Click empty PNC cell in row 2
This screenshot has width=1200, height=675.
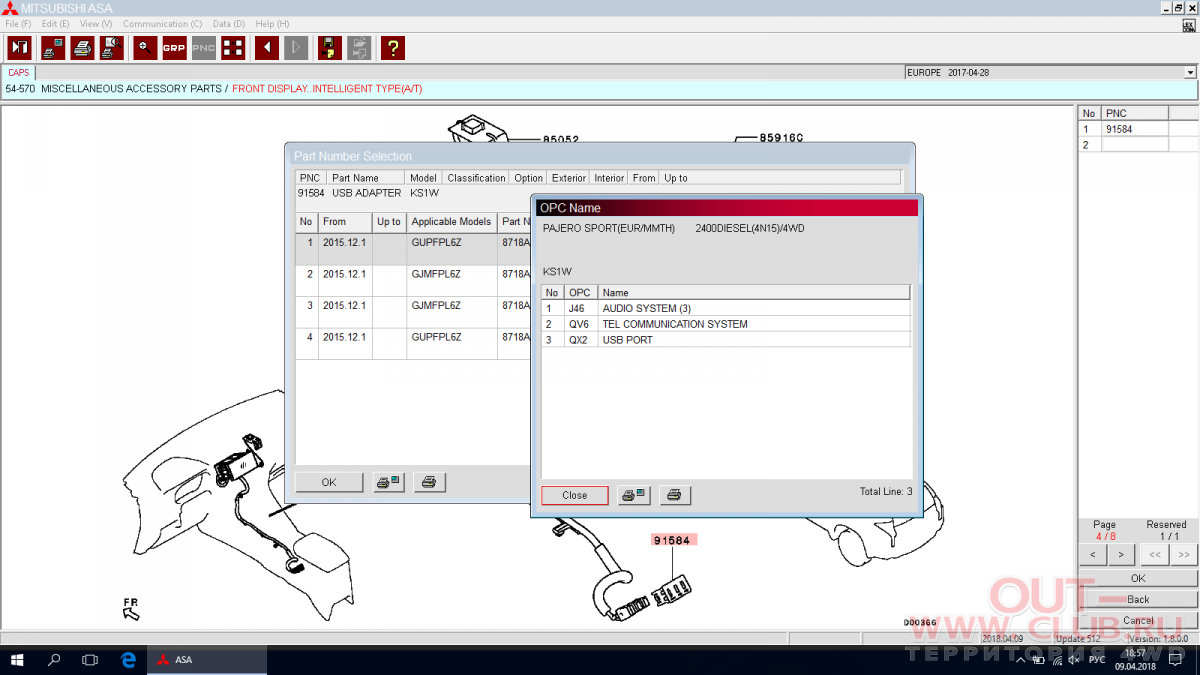coord(1134,144)
